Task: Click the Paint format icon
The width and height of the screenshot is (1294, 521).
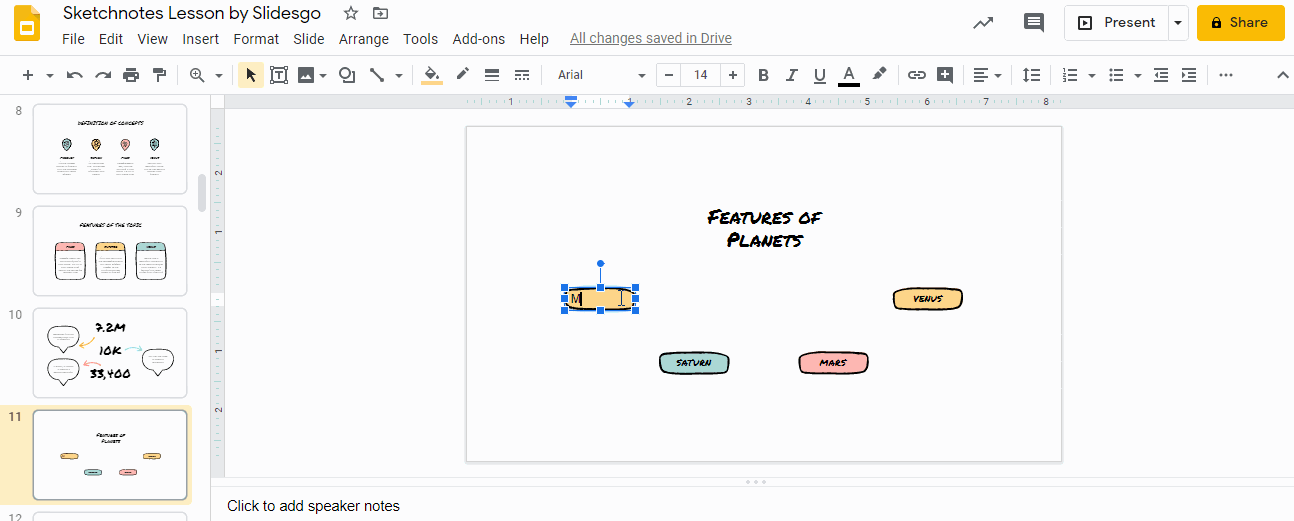Action: (159, 75)
